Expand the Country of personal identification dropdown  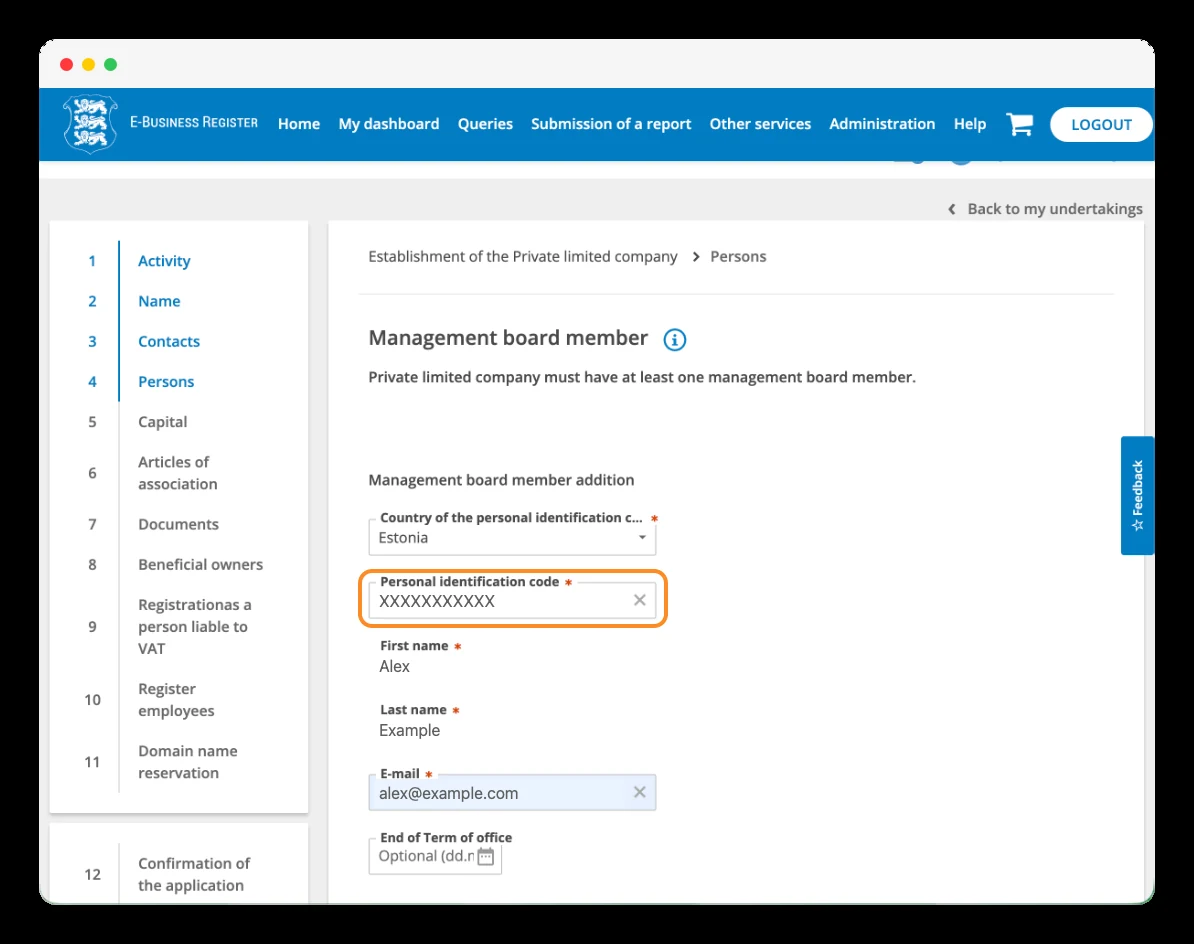click(x=512, y=537)
